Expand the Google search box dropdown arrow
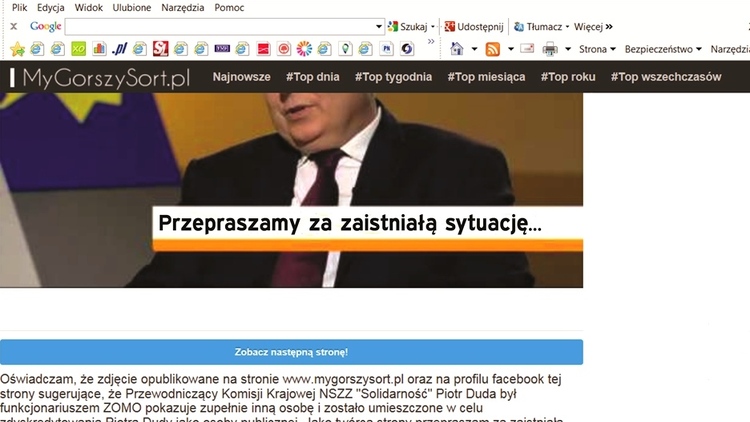Viewport: 750px width, 422px height. click(378, 27)
